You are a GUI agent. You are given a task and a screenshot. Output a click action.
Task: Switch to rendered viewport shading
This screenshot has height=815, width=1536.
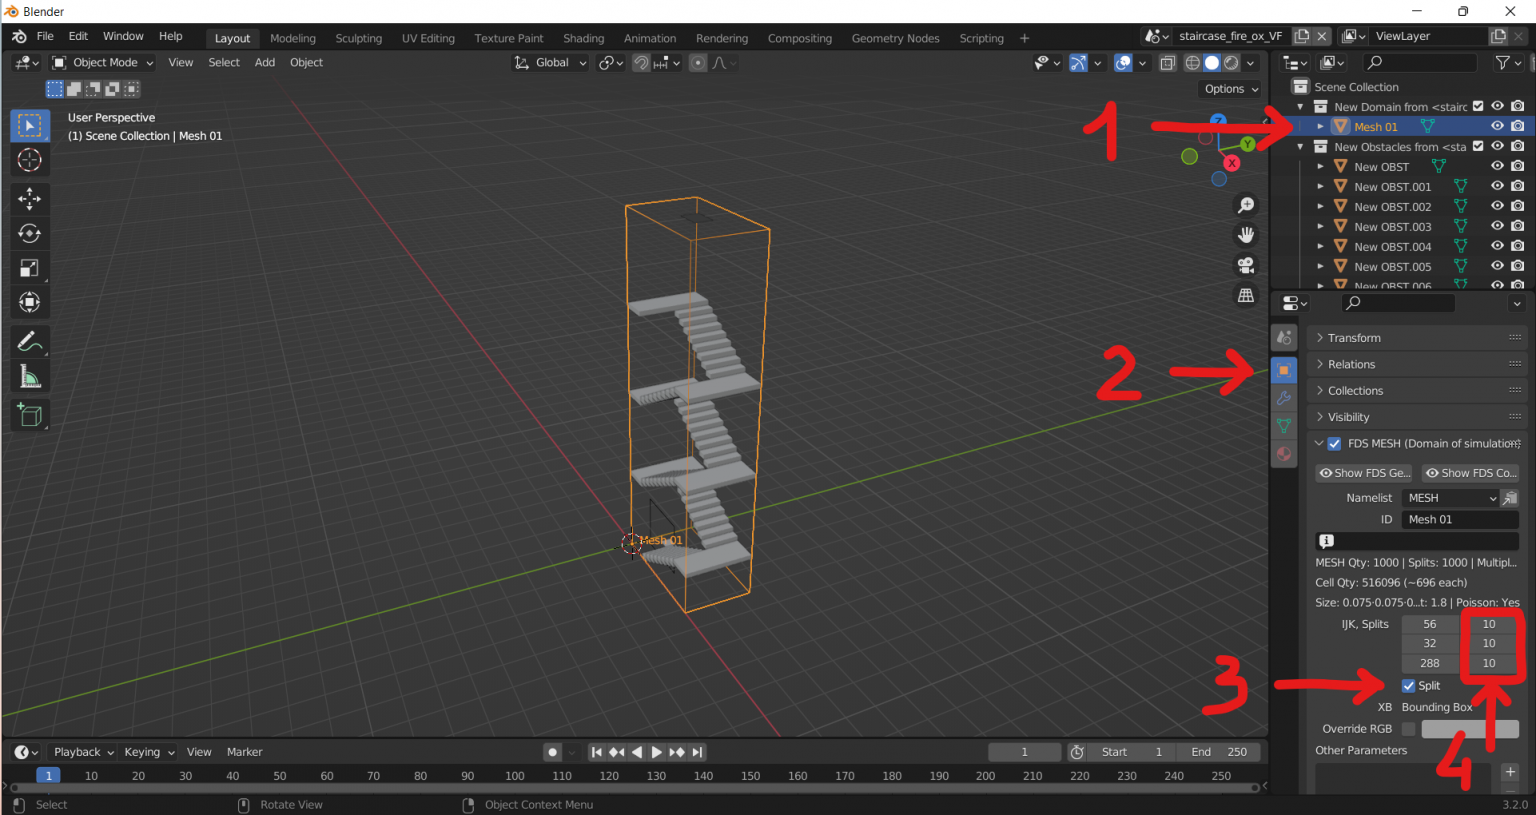1230,62
